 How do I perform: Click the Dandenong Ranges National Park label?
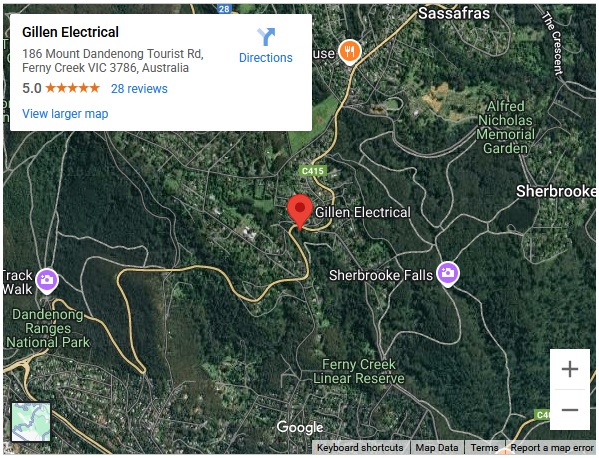point(47,328)
